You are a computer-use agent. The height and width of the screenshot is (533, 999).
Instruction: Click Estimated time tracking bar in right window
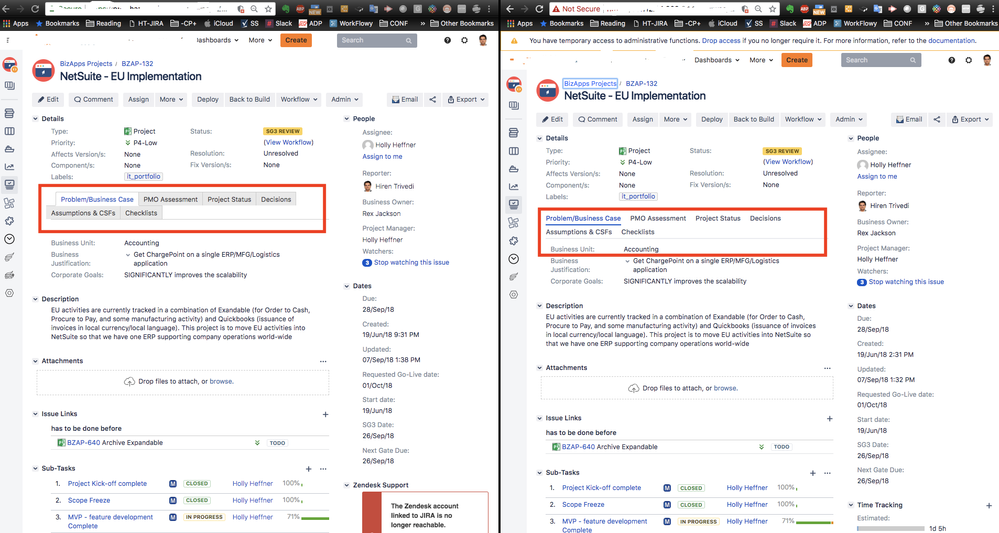891,529
